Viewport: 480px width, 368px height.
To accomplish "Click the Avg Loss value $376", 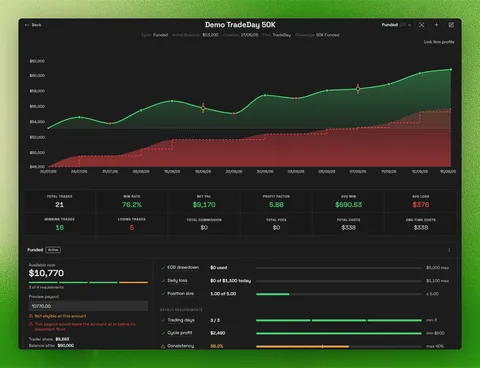I will pos(421,205).
